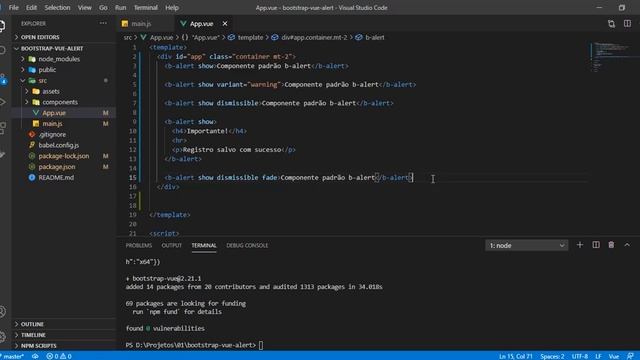The width and height of the screenshot is (640, 360).
Task: Click 'Ln 15, Col 71' in status bar
Action: point(516,356)
